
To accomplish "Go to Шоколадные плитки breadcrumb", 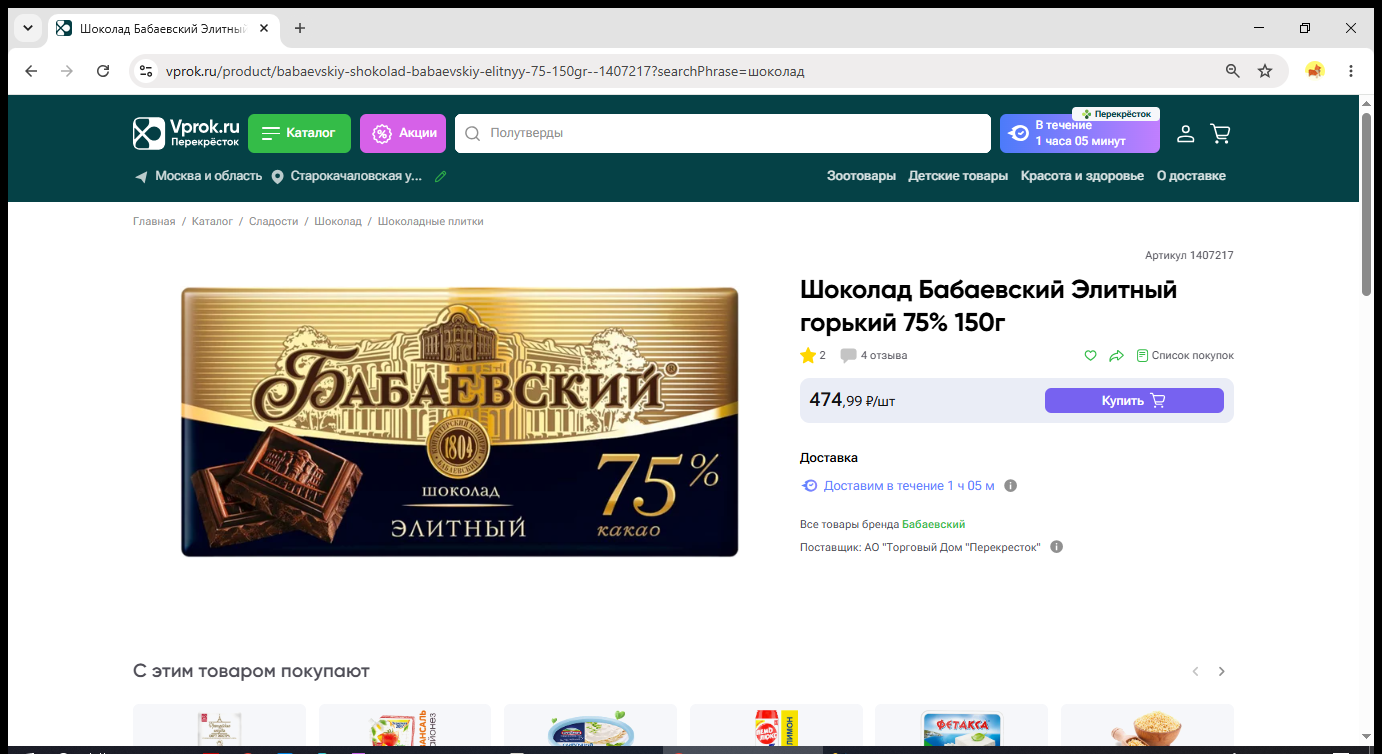I will click(430, 221).
